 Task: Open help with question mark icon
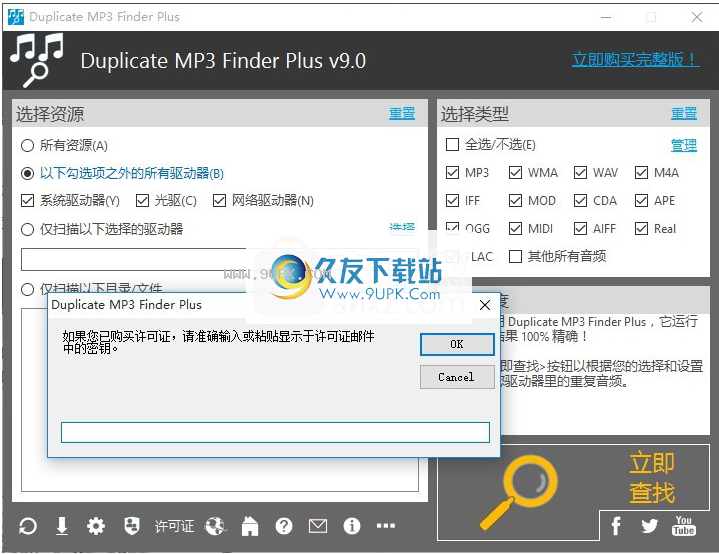tap(284, 526)
